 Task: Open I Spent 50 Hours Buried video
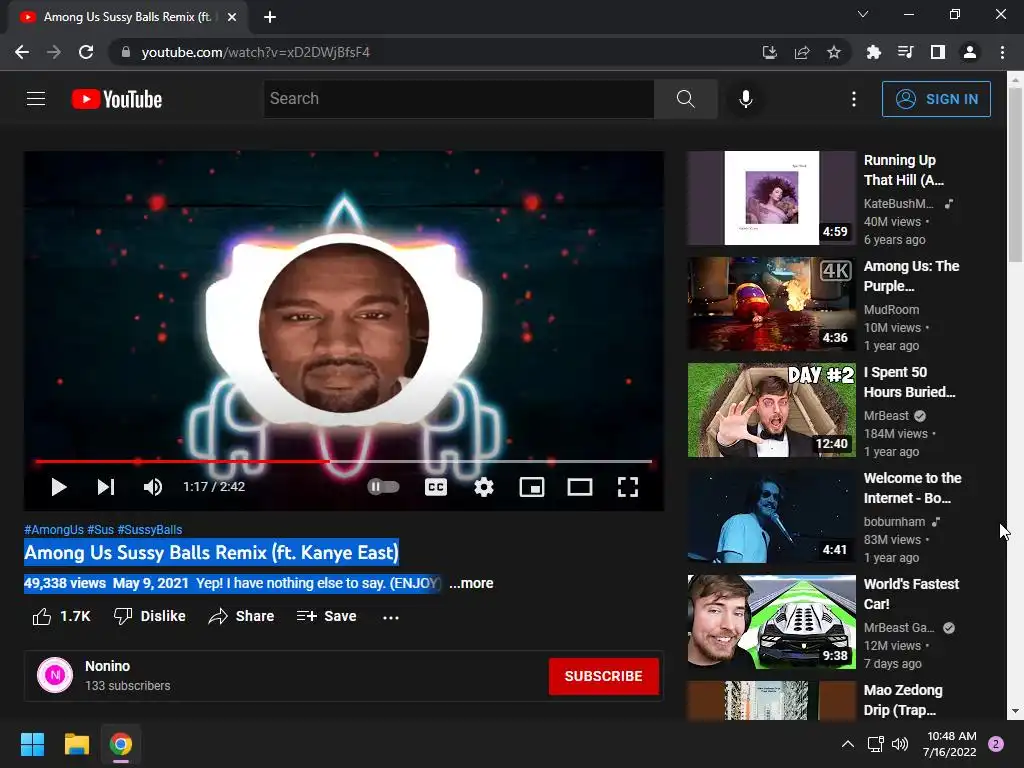771,409
